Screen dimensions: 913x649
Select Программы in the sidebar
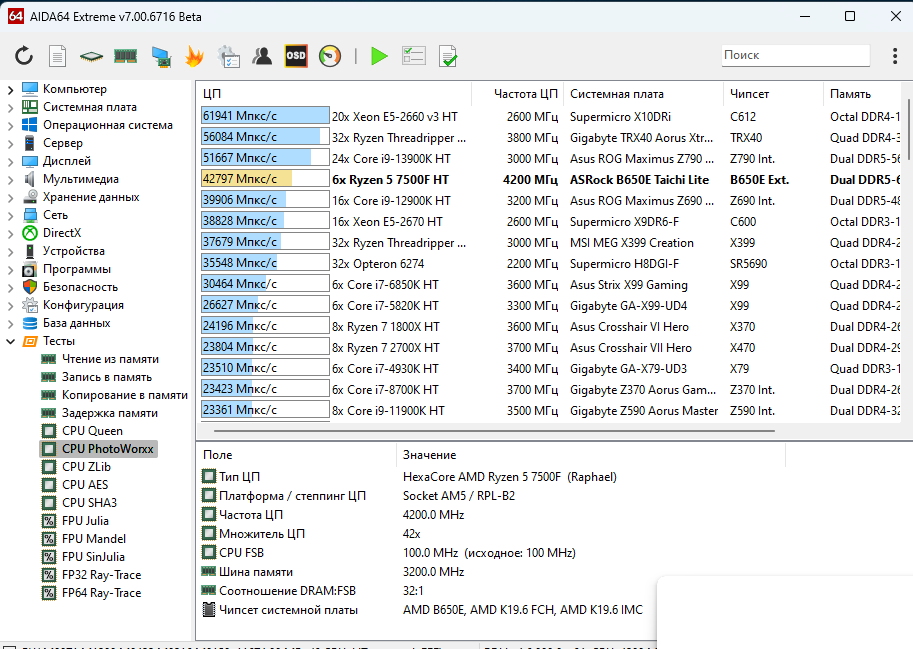pyautogui.click(x=76, y=269)
